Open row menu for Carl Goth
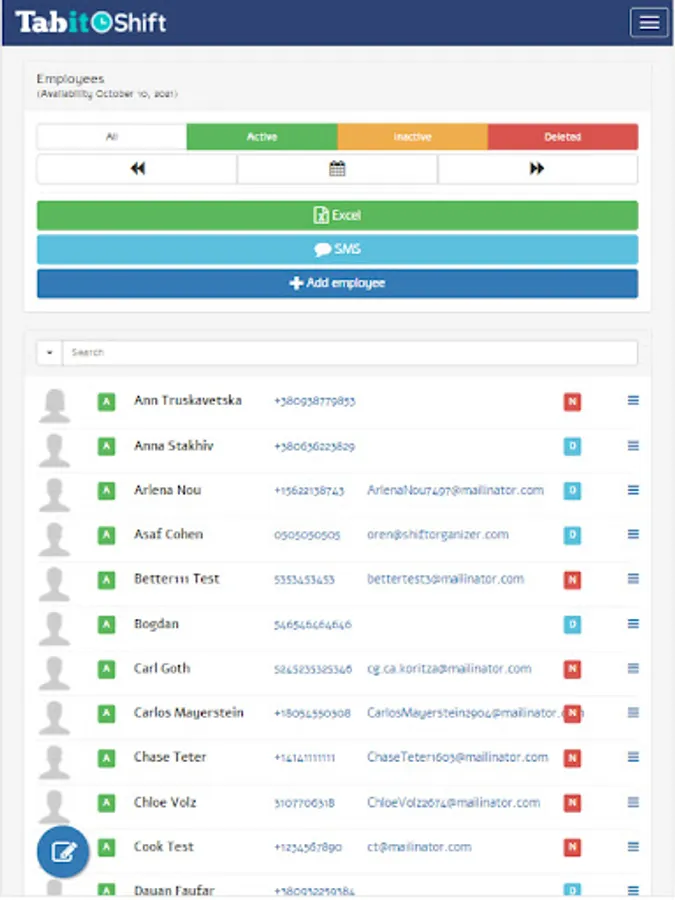The image size is (675, 900). 633,668
